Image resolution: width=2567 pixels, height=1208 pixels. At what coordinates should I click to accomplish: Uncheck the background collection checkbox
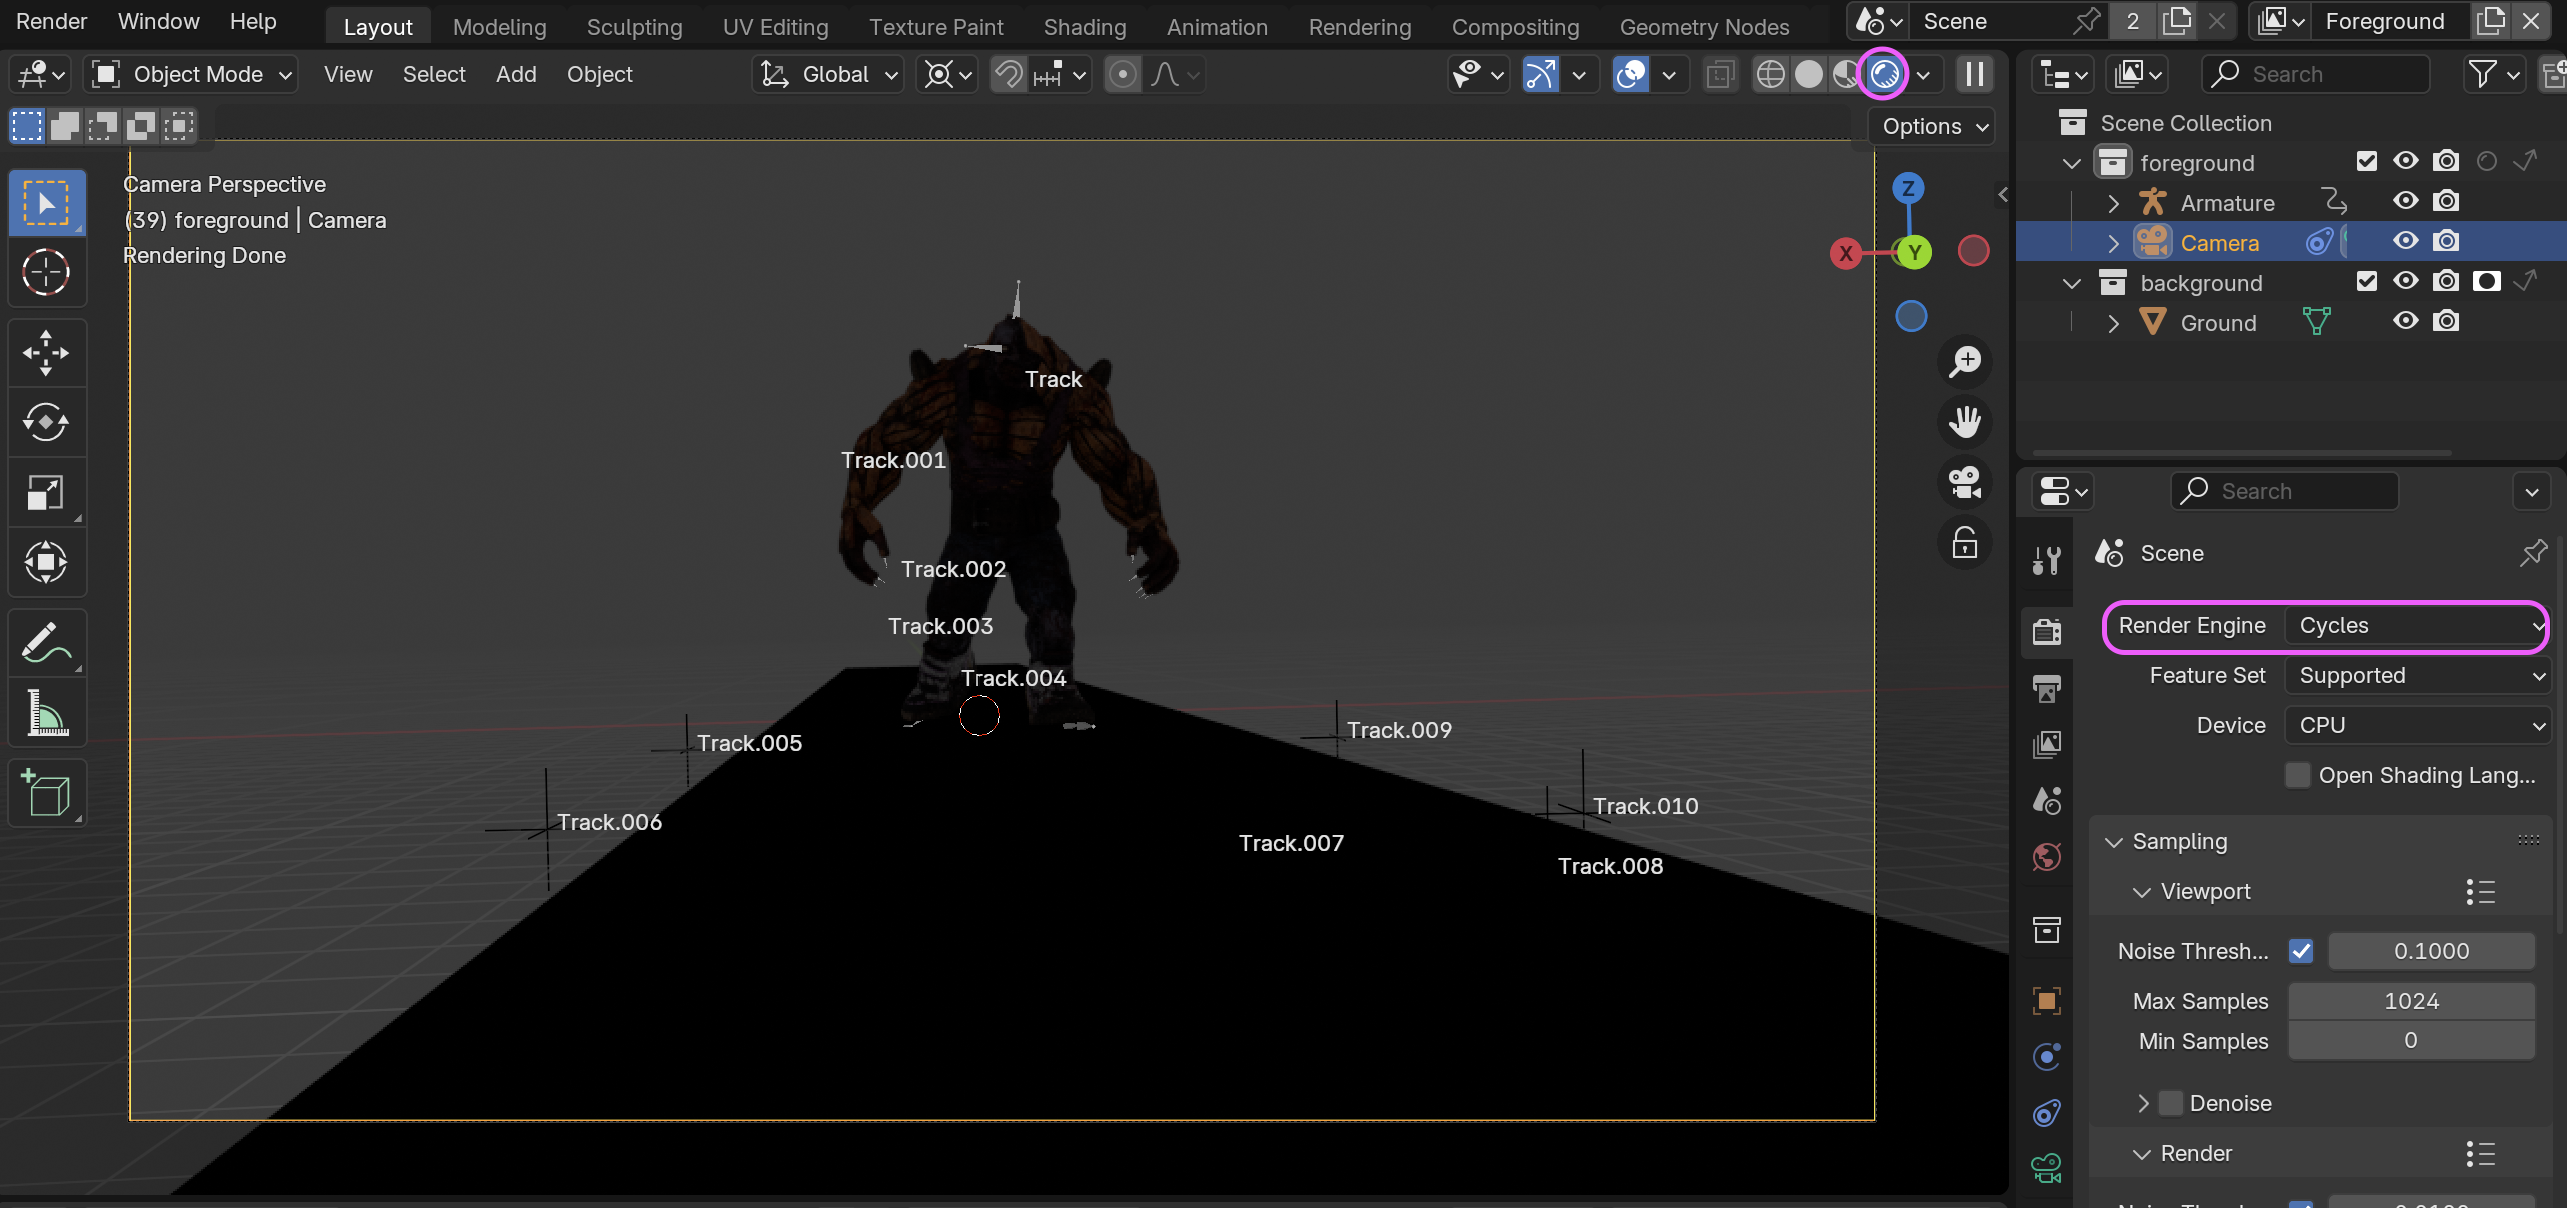2366,282
